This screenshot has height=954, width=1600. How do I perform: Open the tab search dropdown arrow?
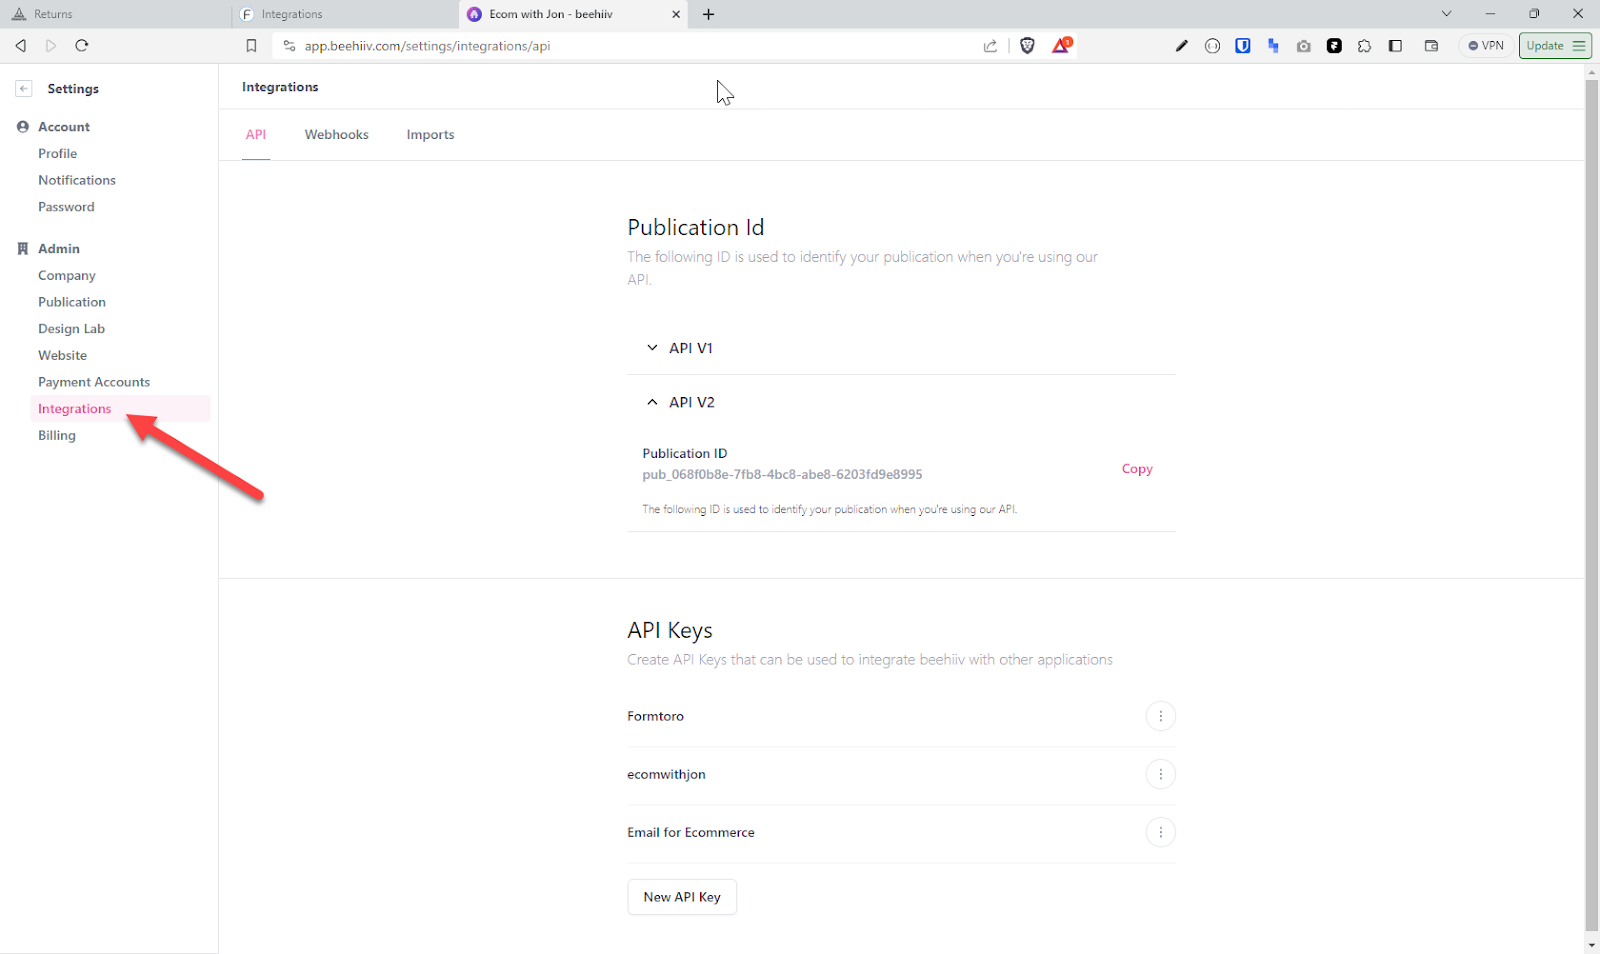click(x=1446, y=14)
